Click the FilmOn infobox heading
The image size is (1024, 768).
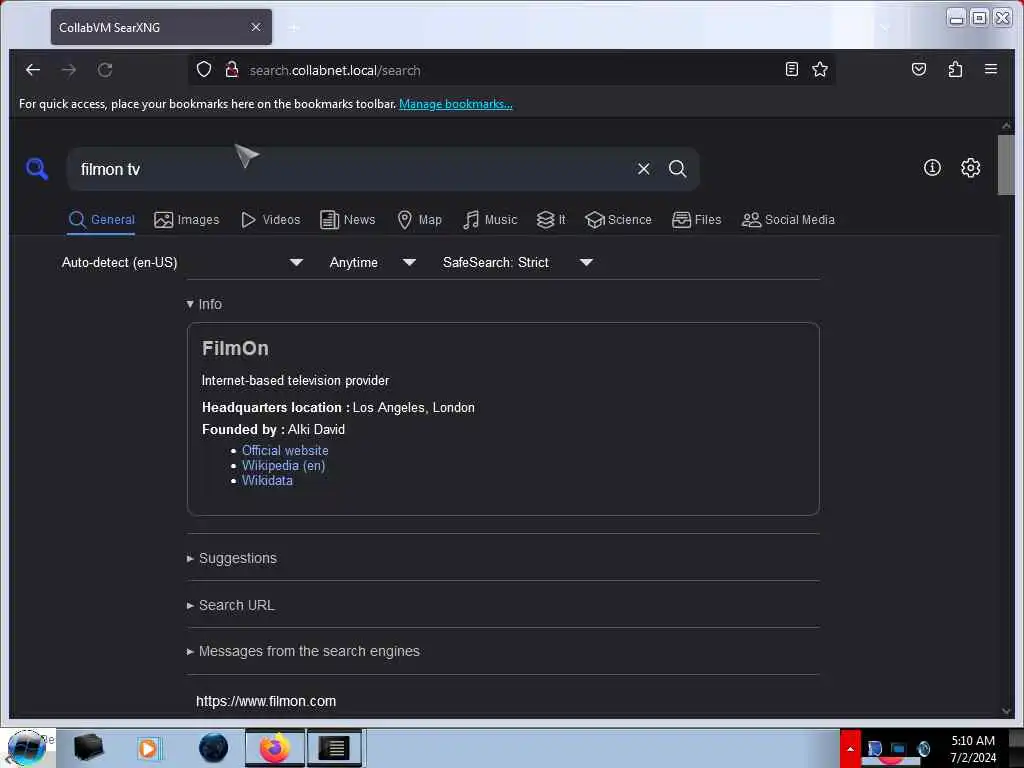[x=235, y=349]
